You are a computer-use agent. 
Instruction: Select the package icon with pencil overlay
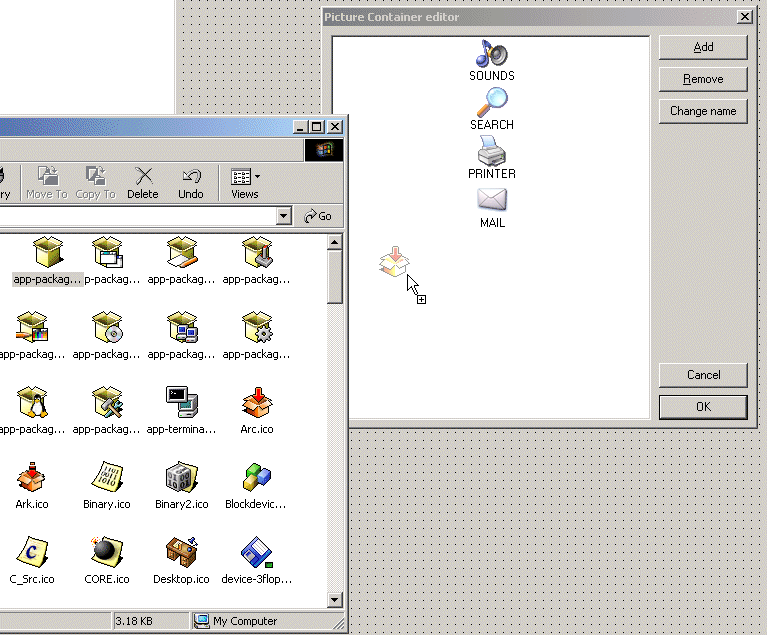click(x=181, y=252)
